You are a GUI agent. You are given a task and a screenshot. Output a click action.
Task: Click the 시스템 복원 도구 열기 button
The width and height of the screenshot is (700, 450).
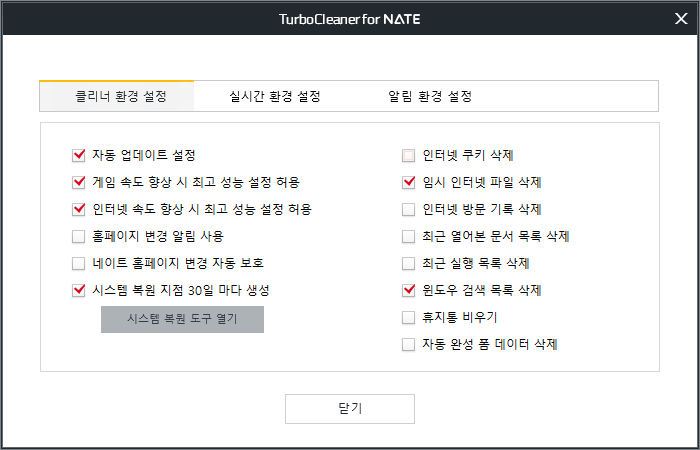pos(182,319)
